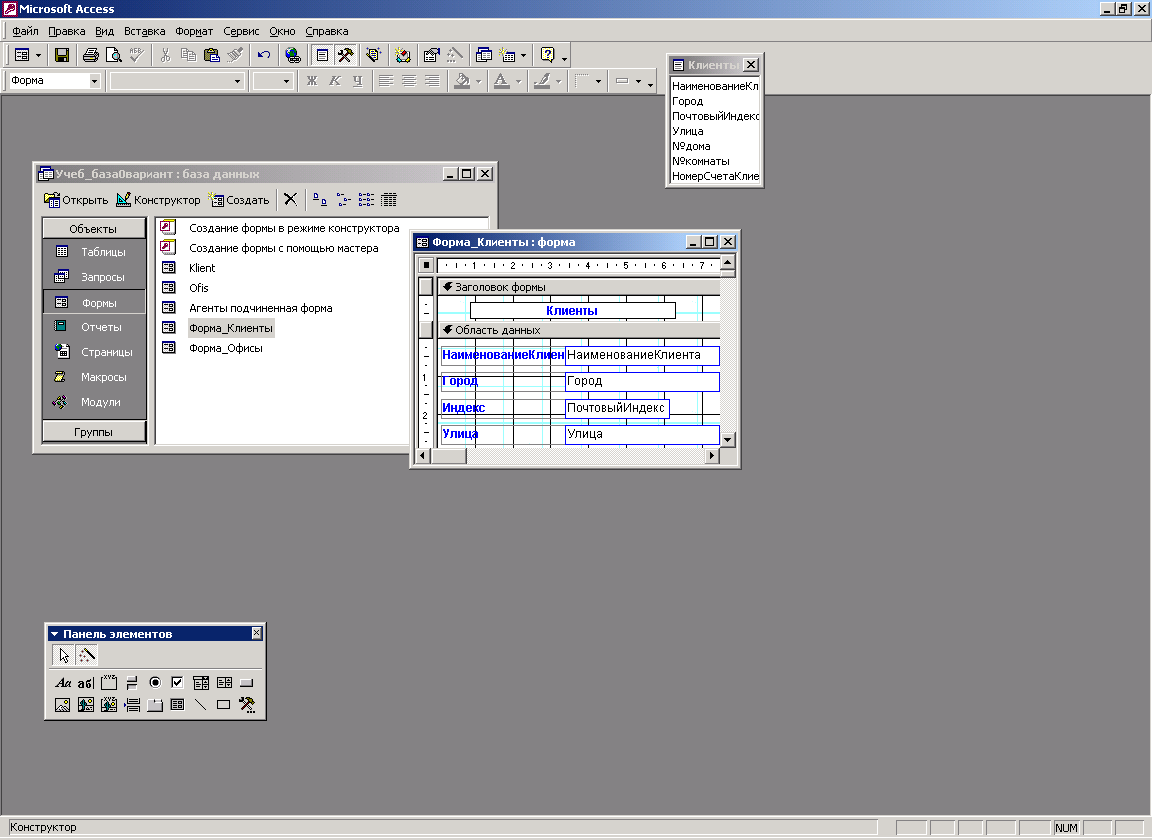This screenshot has width=1152, height=840.
Task: Open Print Preview from the toolbar
Action: pyautogui.click(x=113, y=55)
